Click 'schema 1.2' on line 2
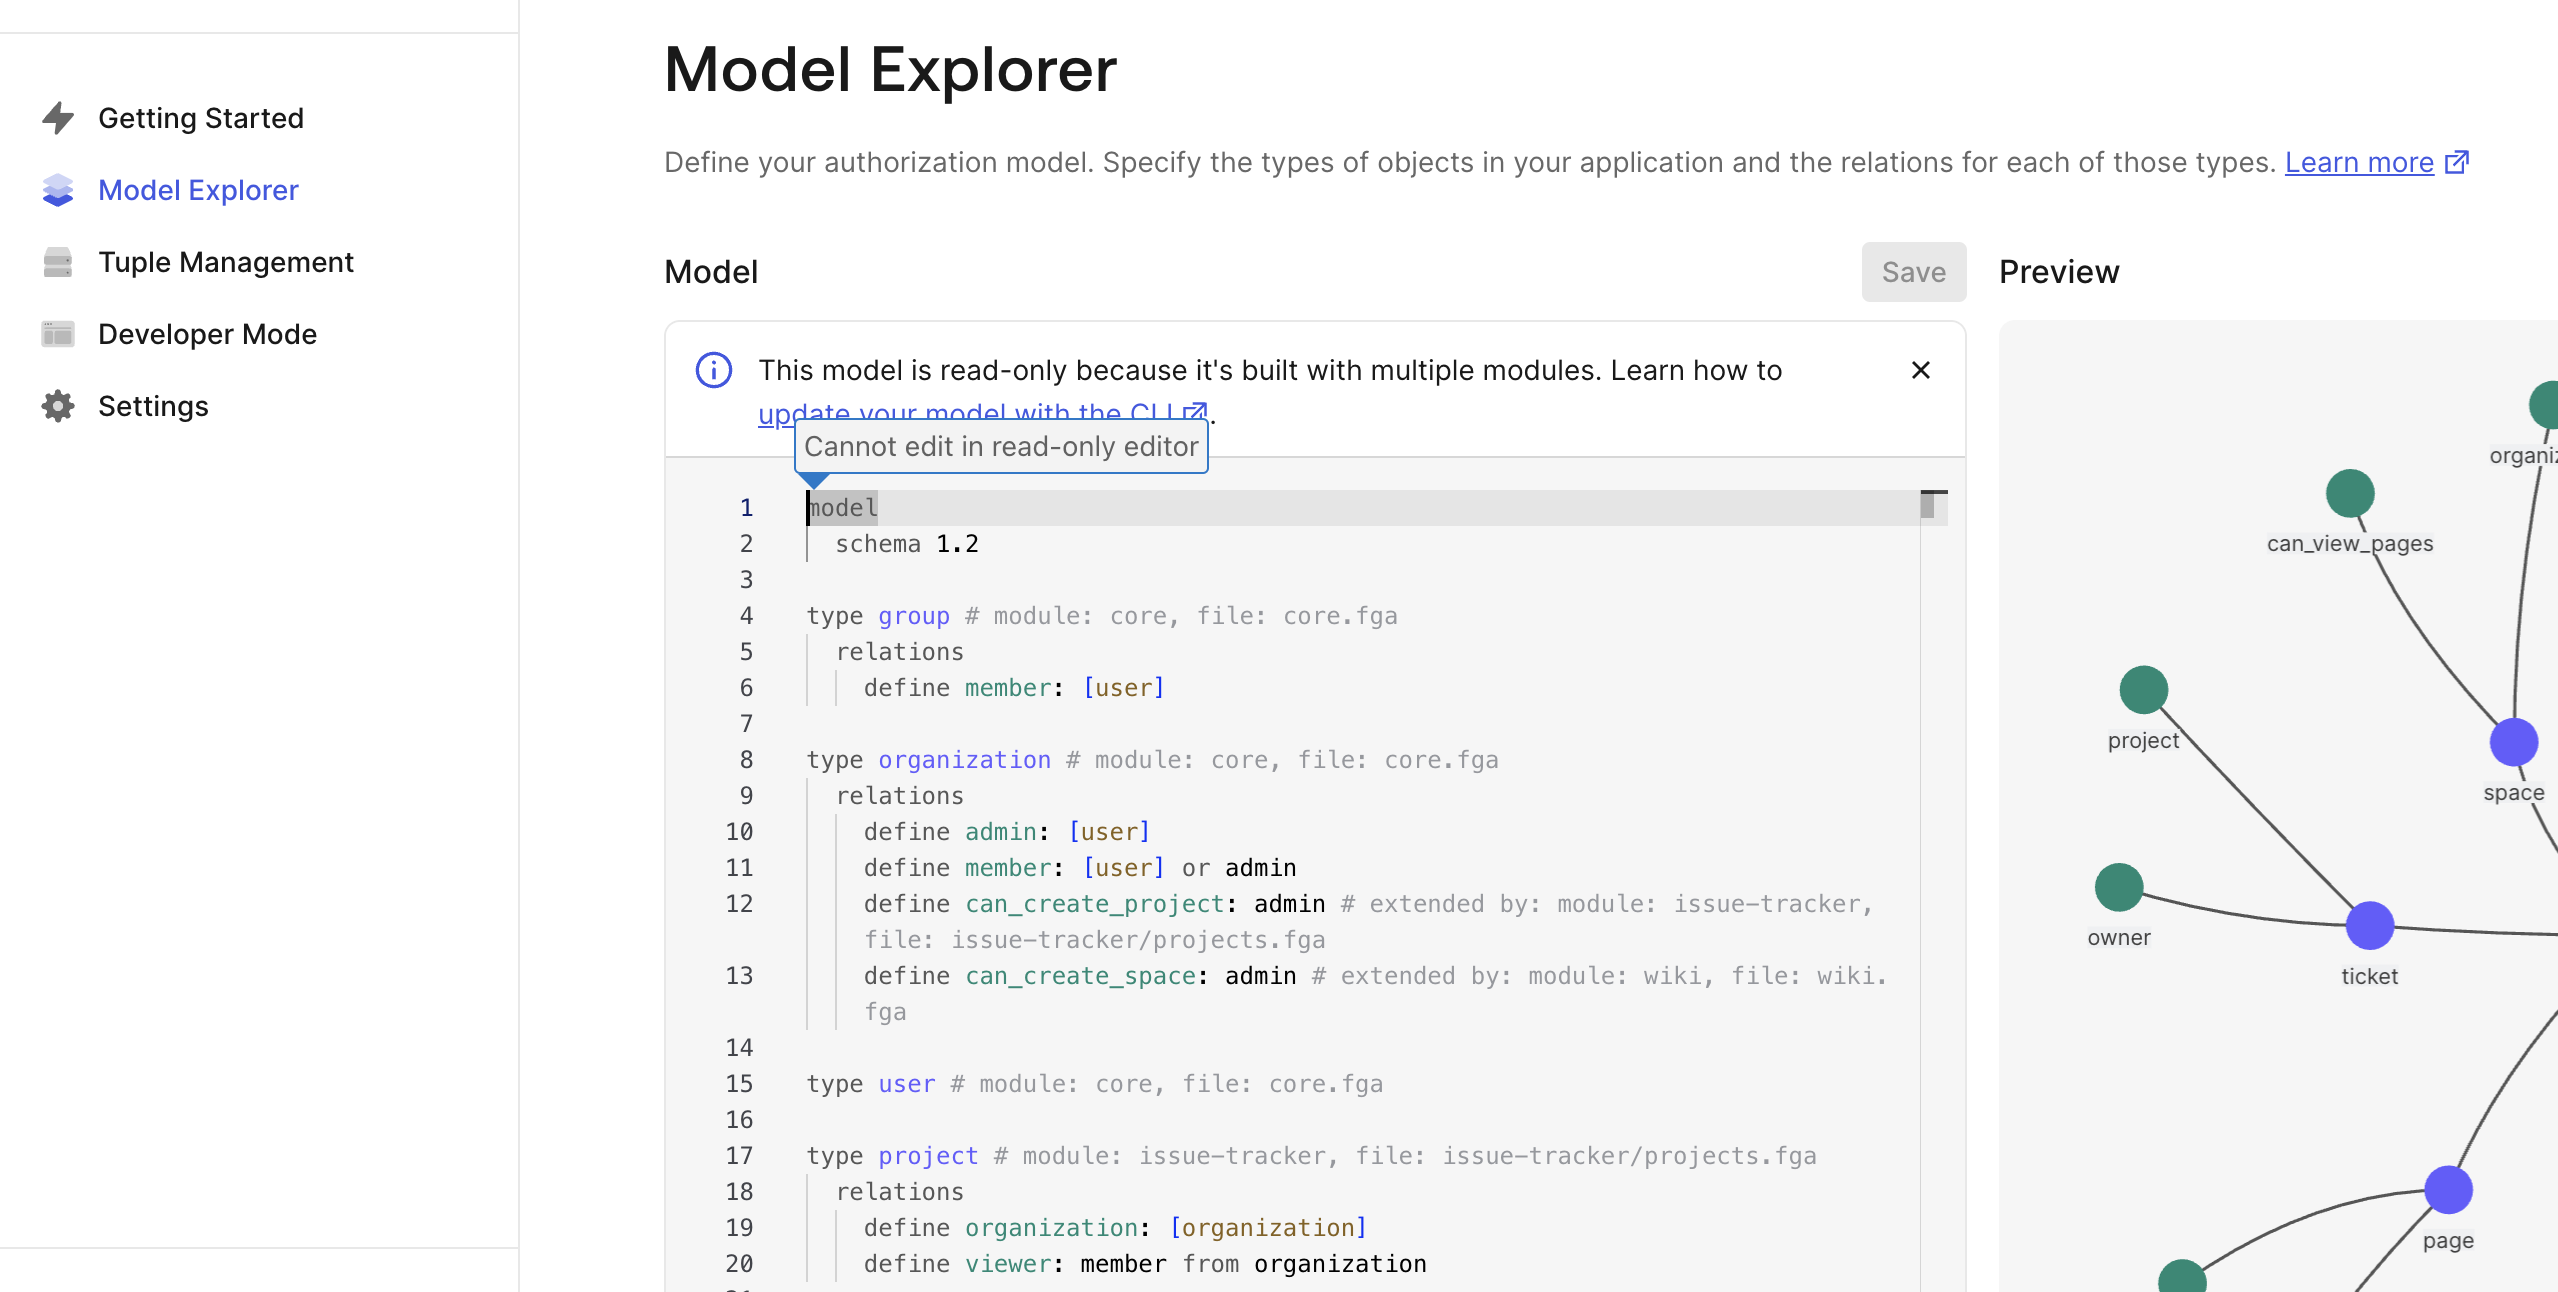Screen dimensions: 2558x1292 pyautogui.click(x=907, y=544)
